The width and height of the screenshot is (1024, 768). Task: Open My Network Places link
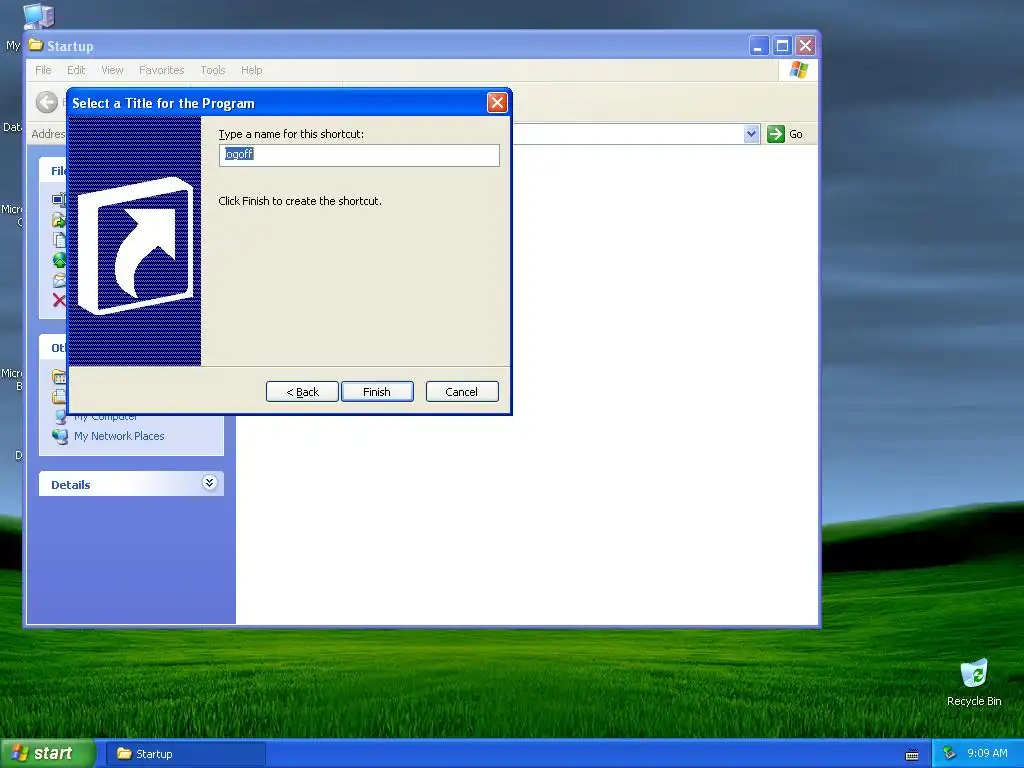(x=119, y=436)
